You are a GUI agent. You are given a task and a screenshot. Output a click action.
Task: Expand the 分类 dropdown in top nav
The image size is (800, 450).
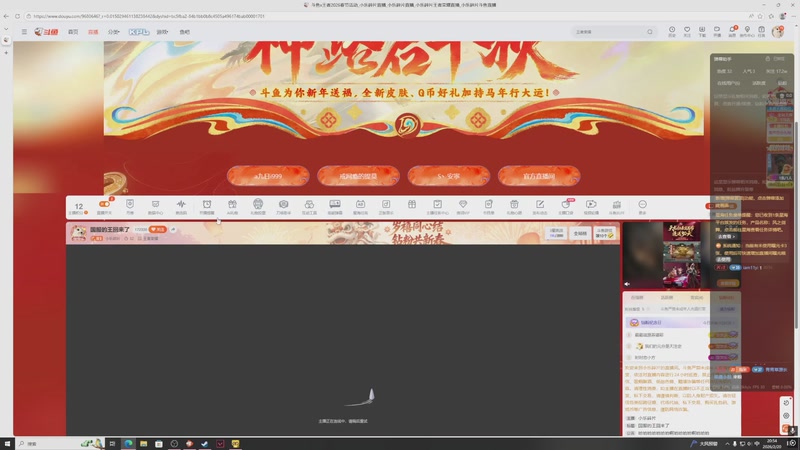pos(113,32)
